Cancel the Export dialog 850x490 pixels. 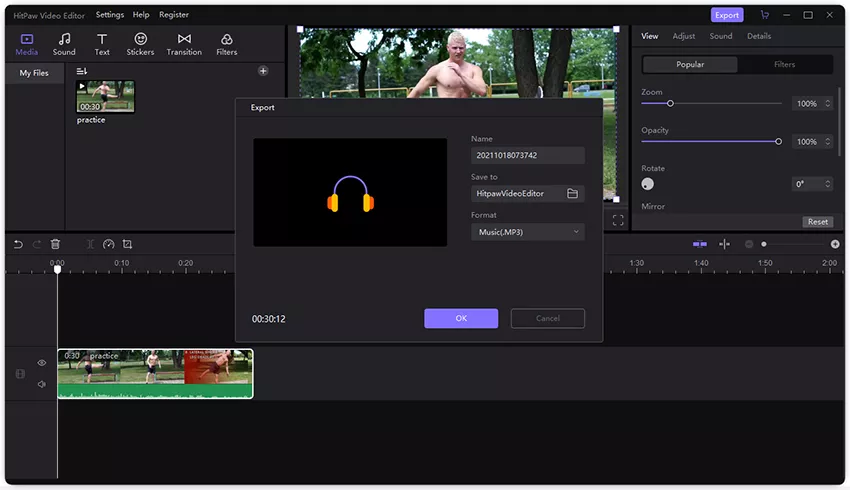click(x=548, y=318)
